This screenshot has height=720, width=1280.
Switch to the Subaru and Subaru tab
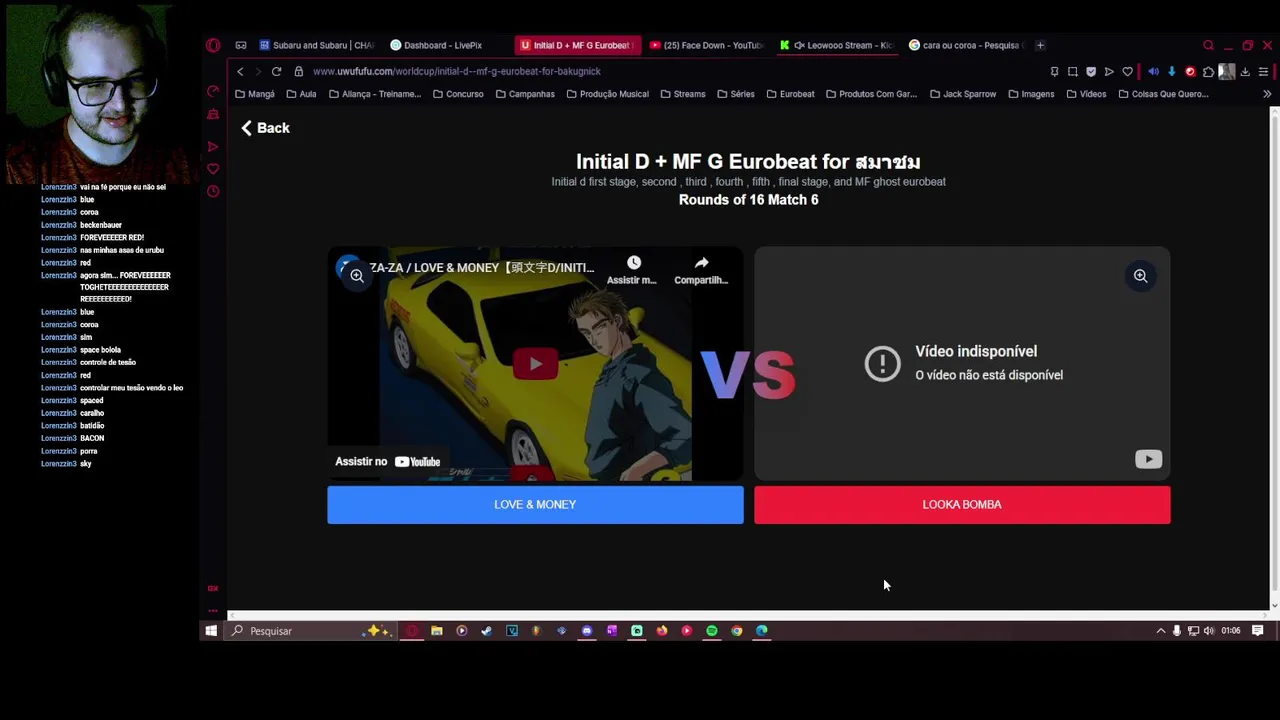coord(317,45)
